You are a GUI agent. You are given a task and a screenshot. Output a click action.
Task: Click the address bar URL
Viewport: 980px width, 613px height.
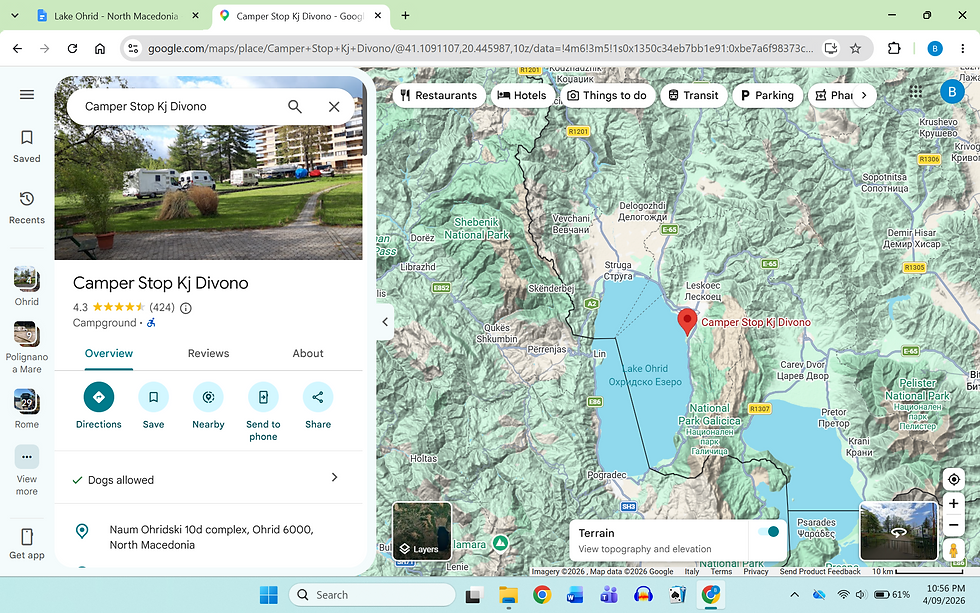pos(480,48)
